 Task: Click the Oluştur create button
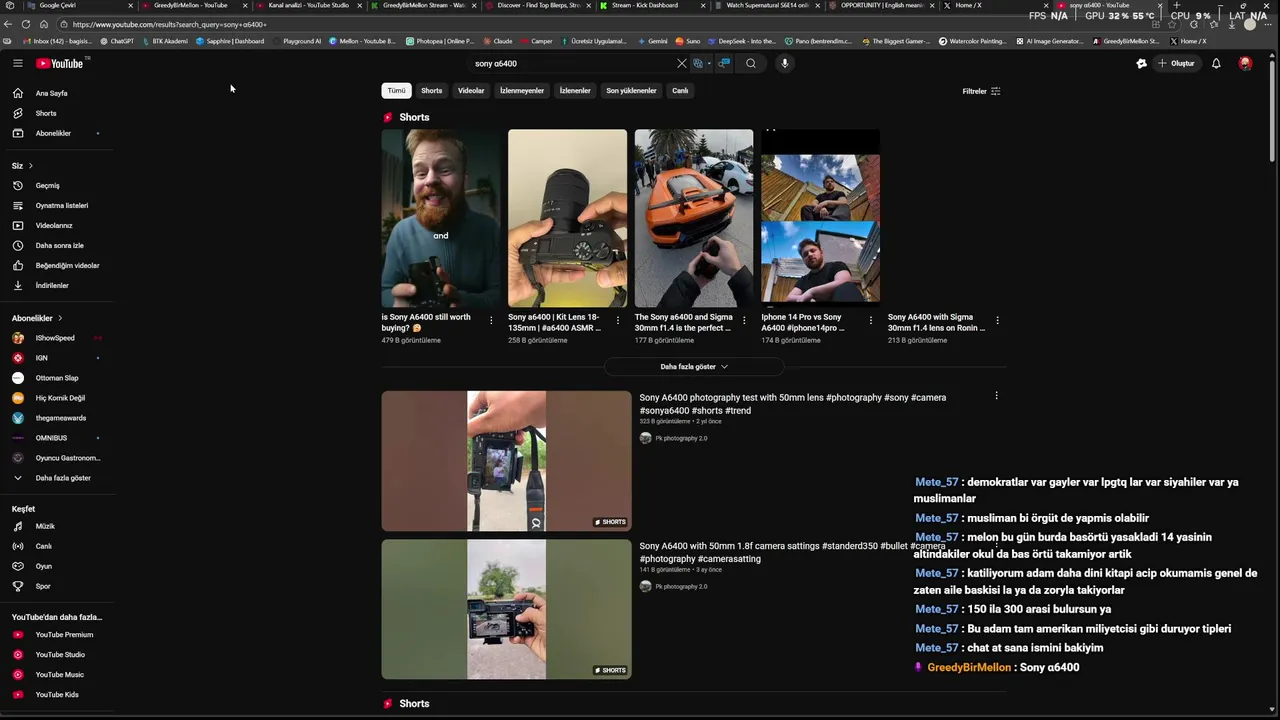coord(1176,63)
